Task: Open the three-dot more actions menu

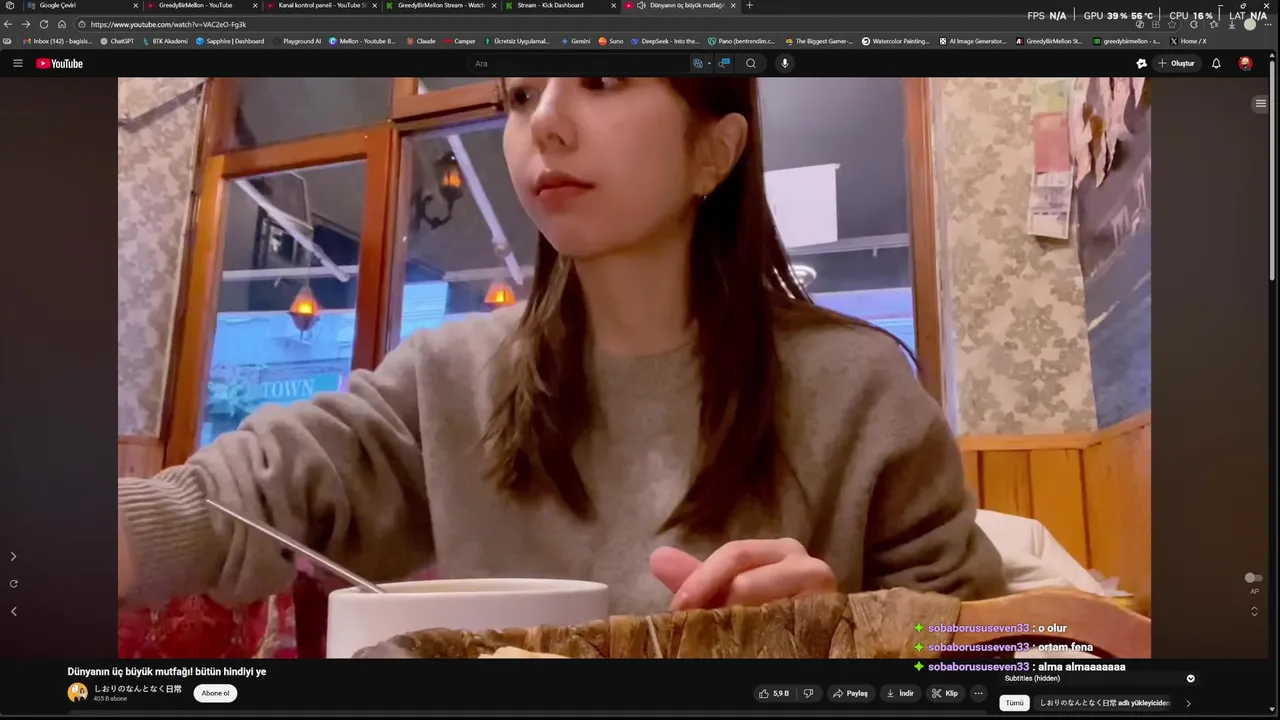Action: click(979, 693)
